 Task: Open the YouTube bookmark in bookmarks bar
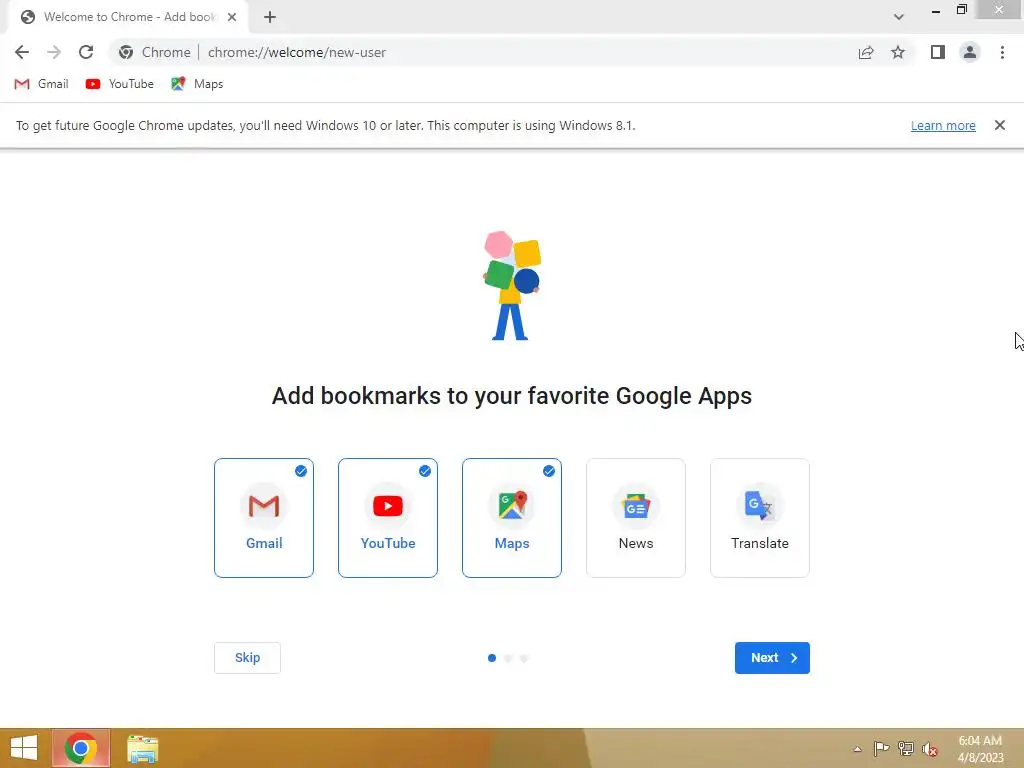120,84
